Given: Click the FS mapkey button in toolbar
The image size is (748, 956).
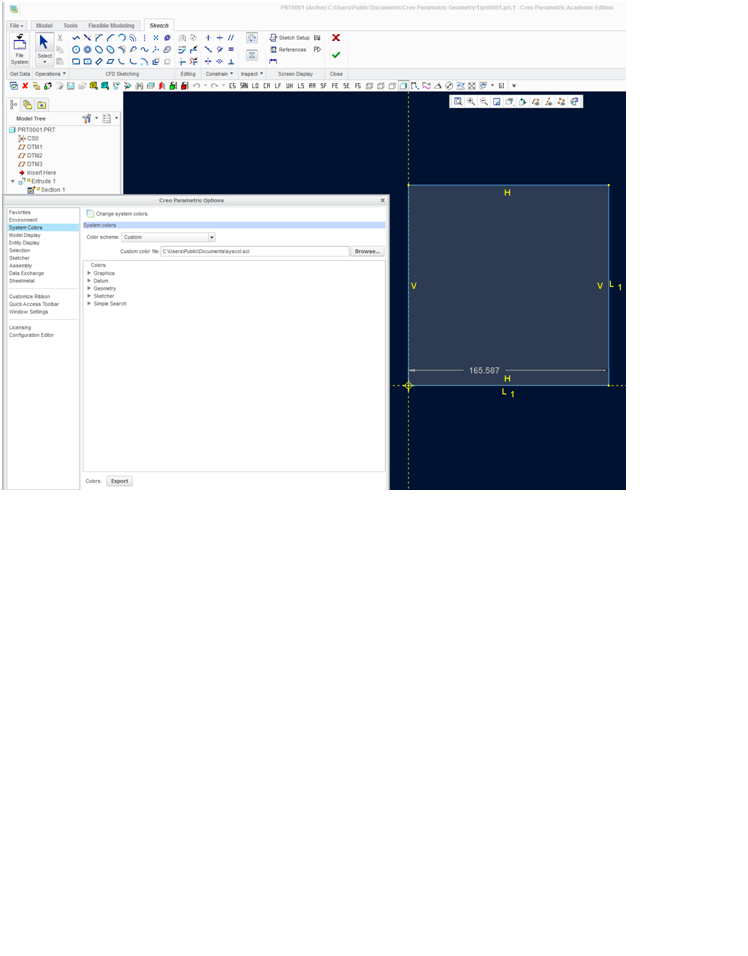Looking at the screenshot, I should point(358,86).
